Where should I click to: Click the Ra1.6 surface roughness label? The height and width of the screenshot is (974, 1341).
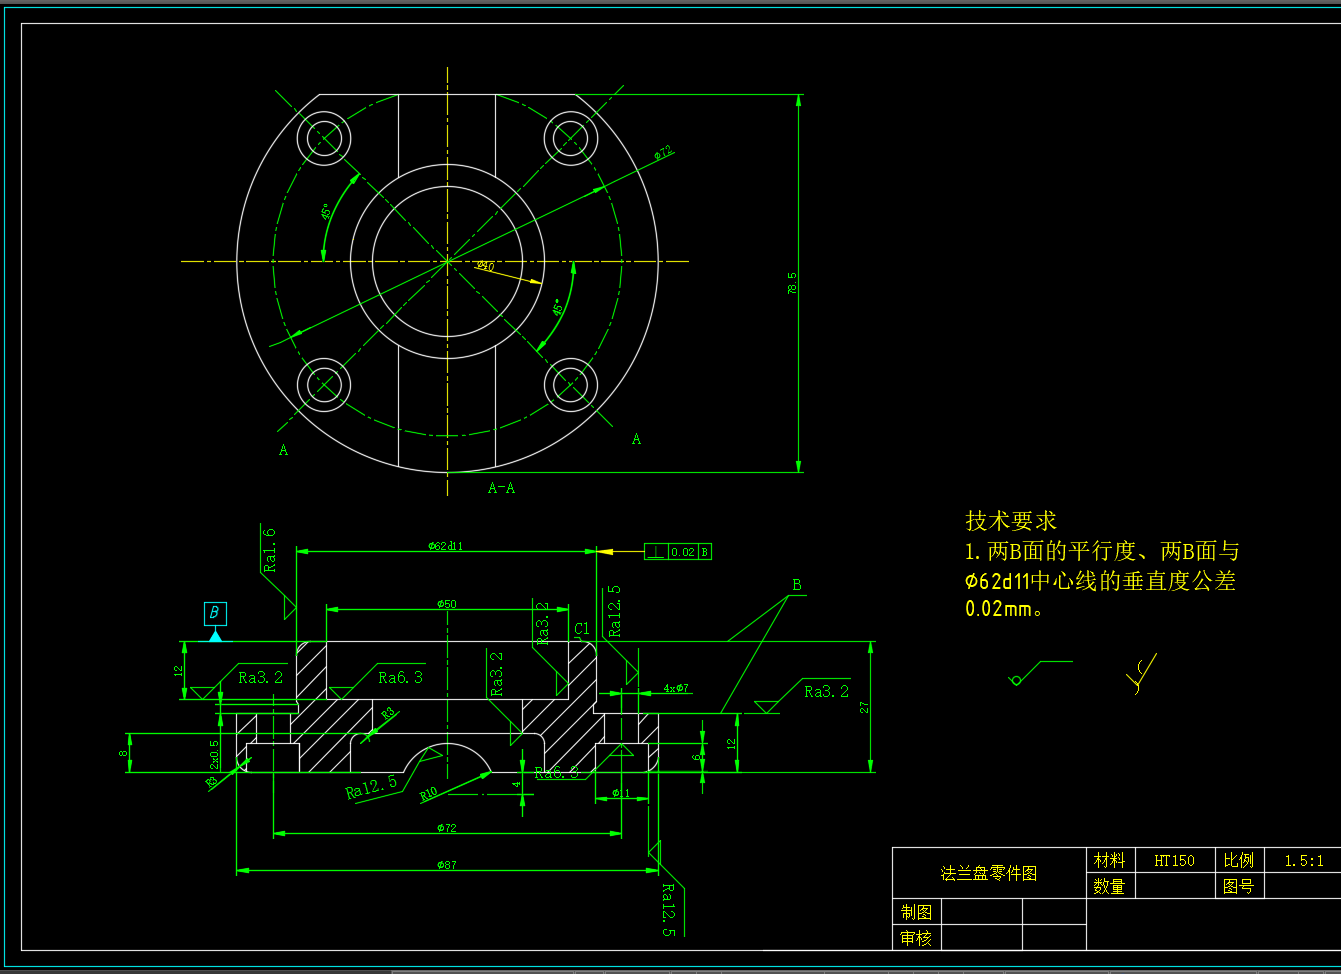(x=270, y=550)
